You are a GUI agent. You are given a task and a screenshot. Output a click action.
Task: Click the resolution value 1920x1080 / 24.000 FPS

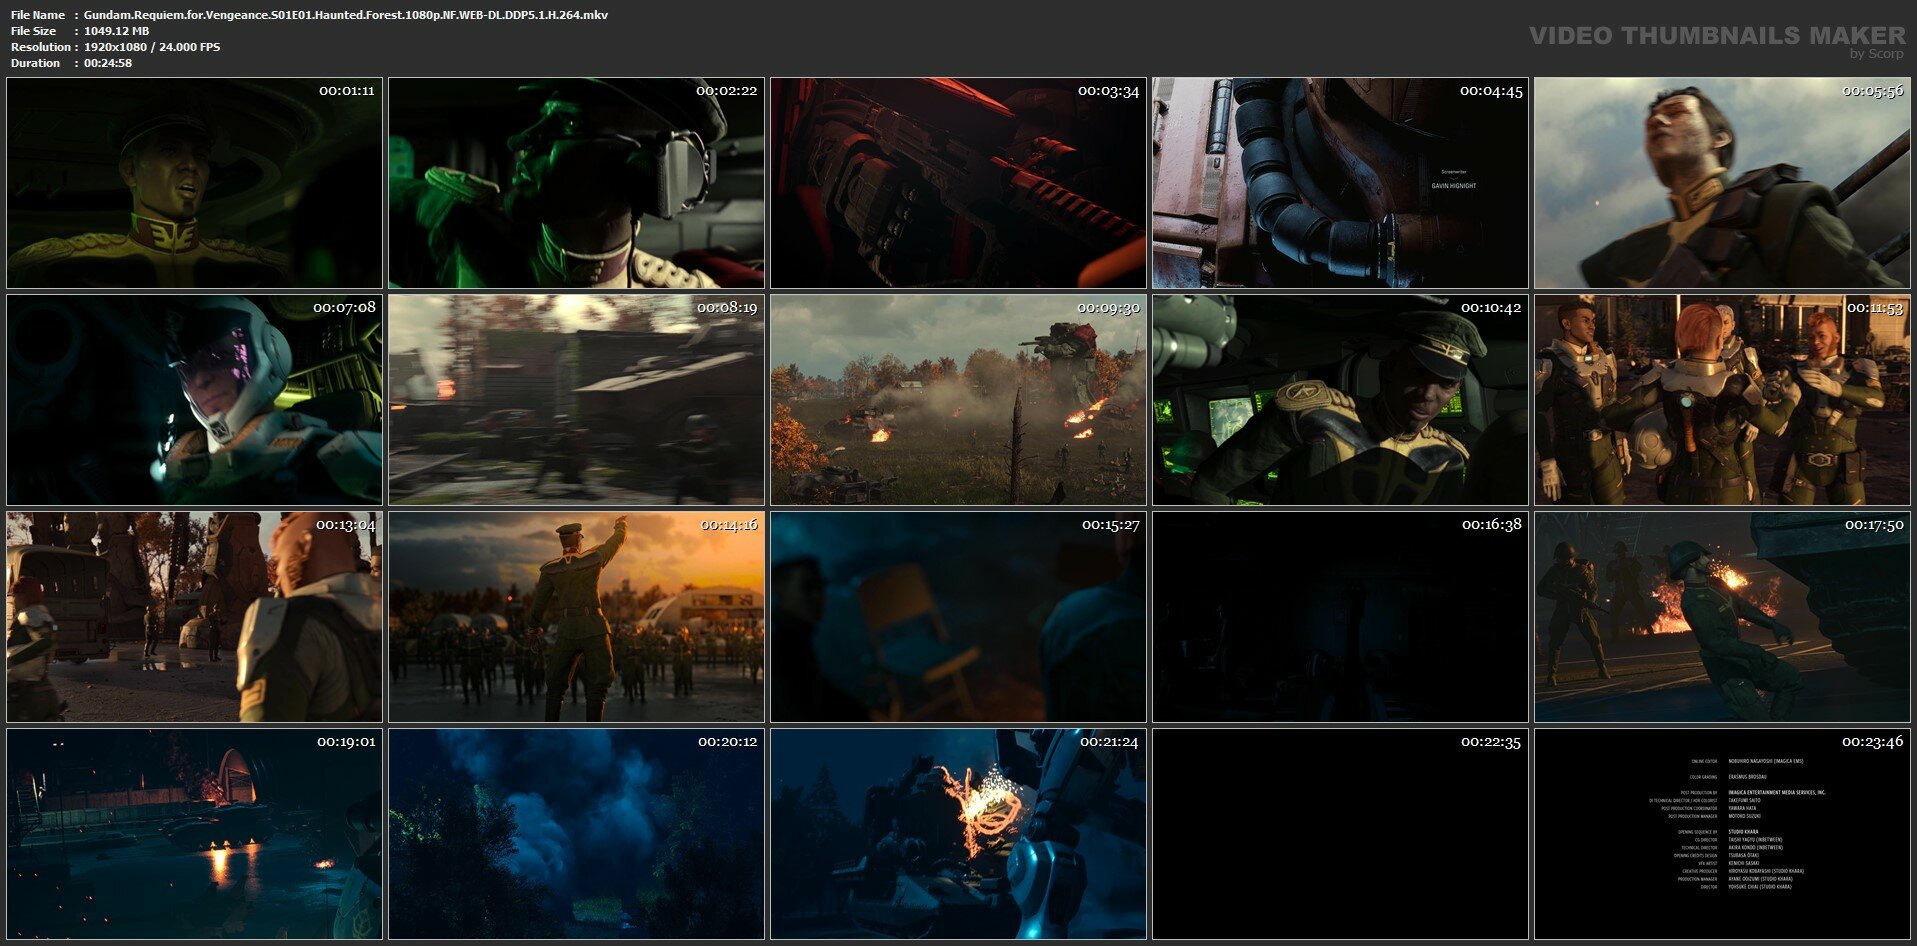coord(152,47)
